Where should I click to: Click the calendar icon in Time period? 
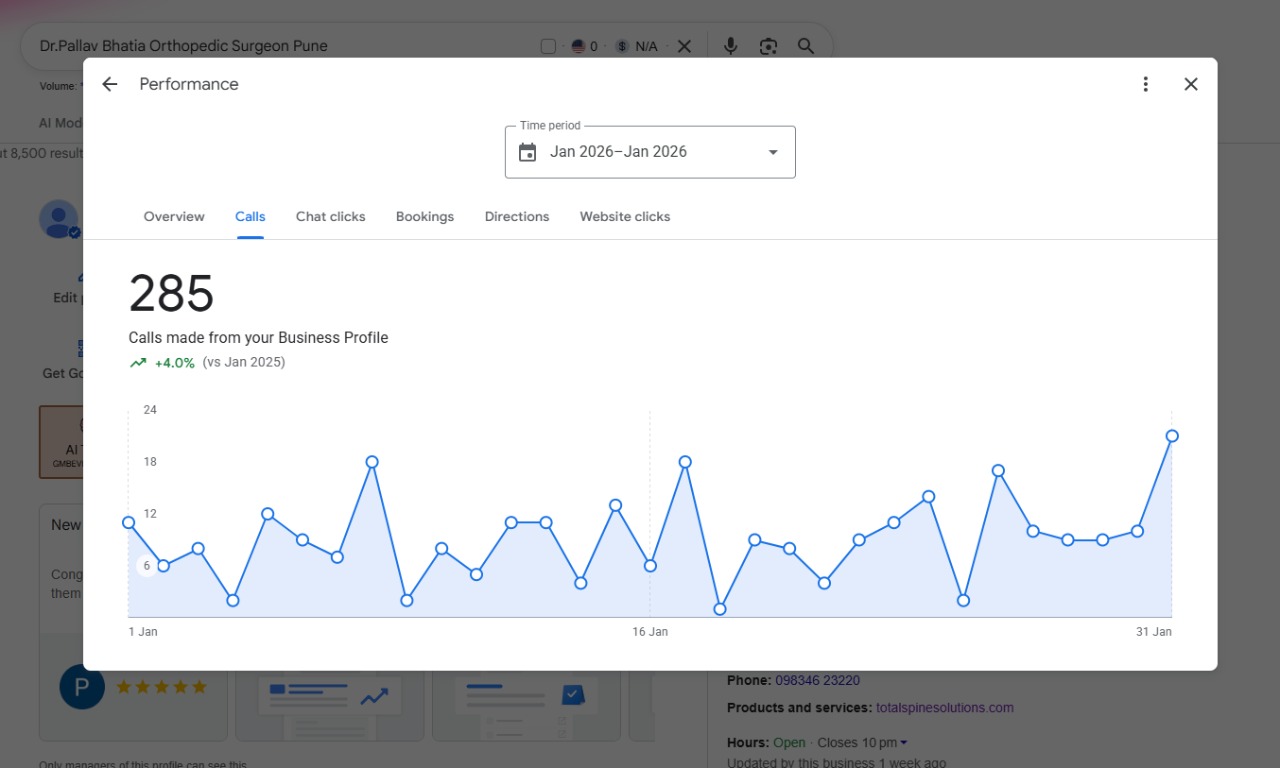click(x=528, y=152)
